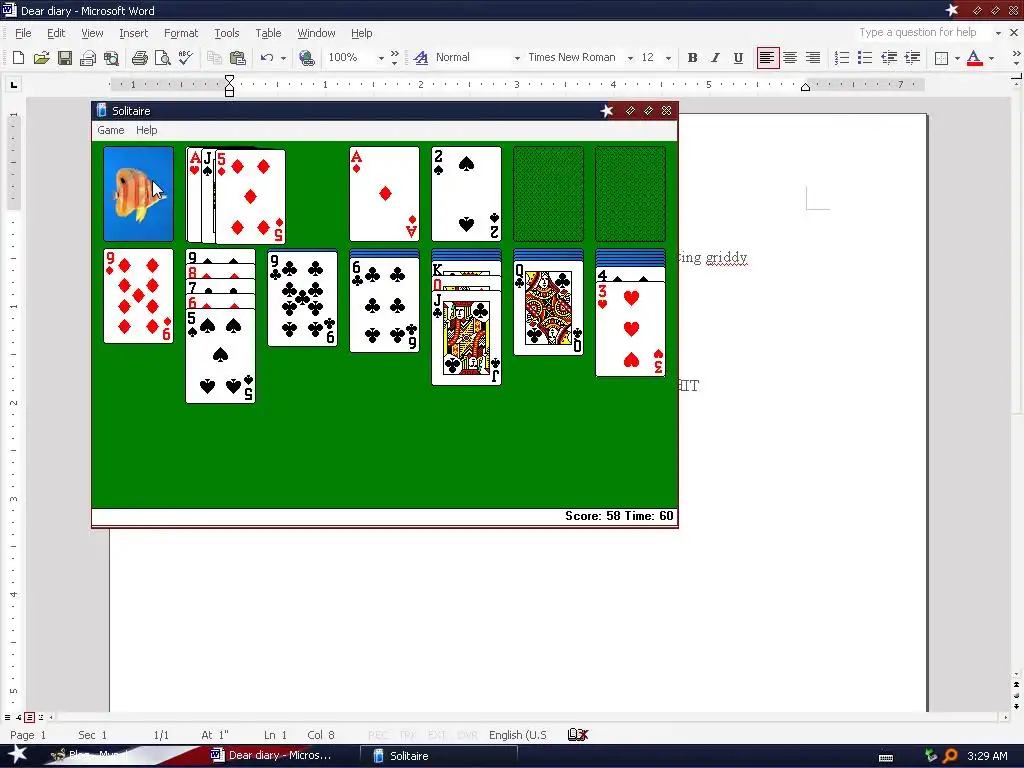Click the 3 of hearts tableau card
This screenshot has width=1024, height=768.
(x=631, y=329)
